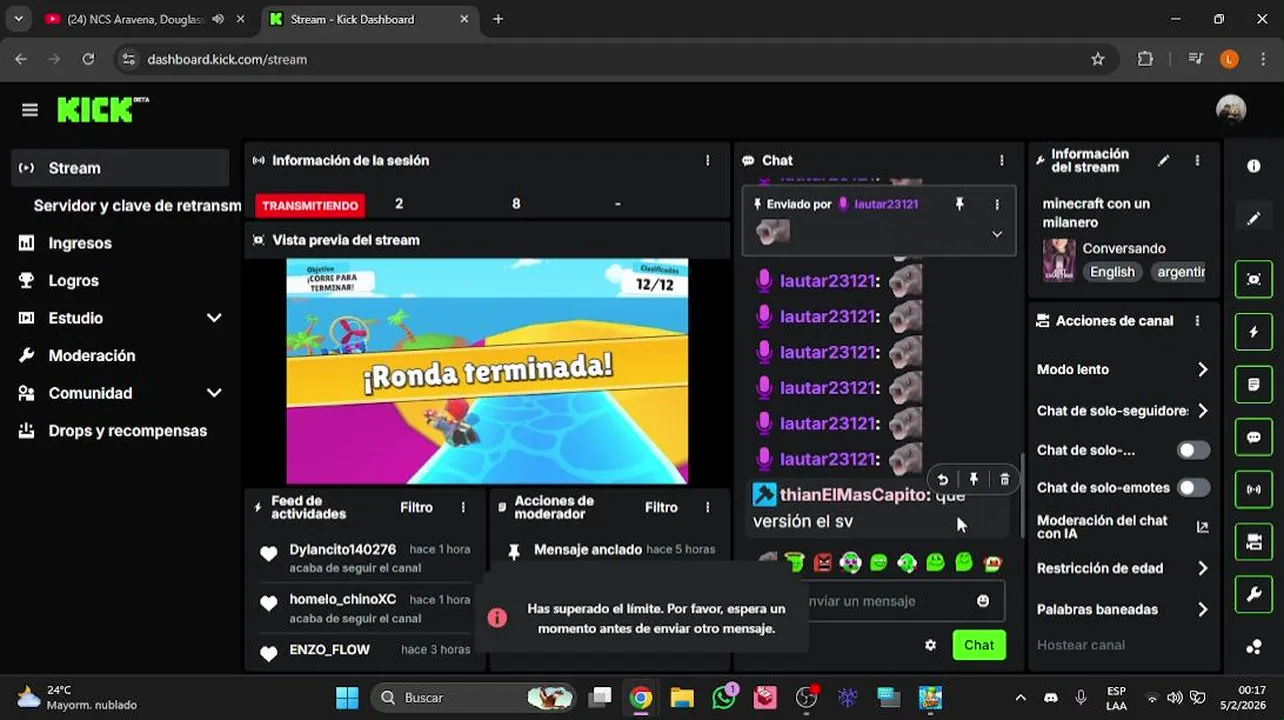The image size is (1284, 720).
Task: Open the Stream section in sidebar
Action: point(120,168)
